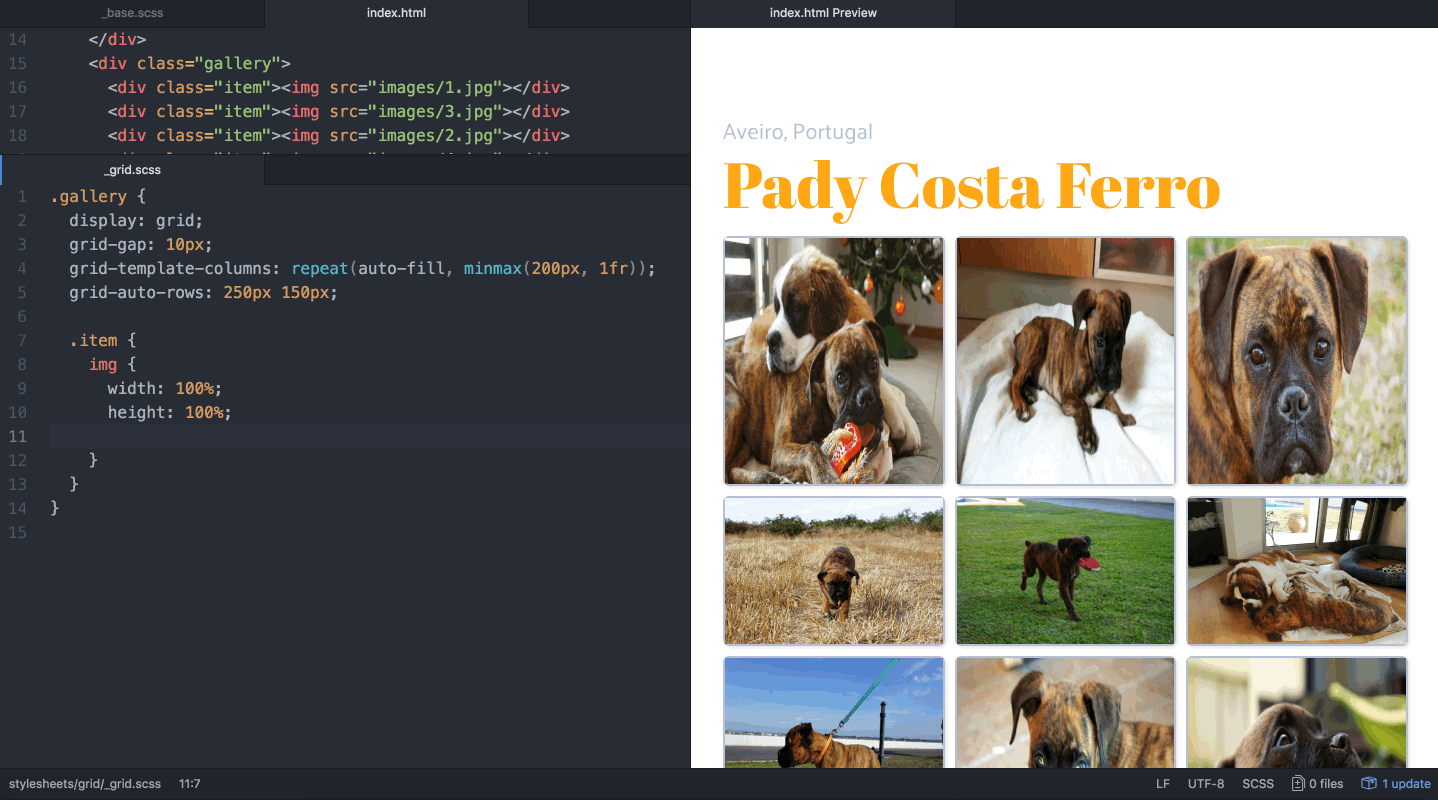Click the grid-template-columns declaration line

(362, 268)
